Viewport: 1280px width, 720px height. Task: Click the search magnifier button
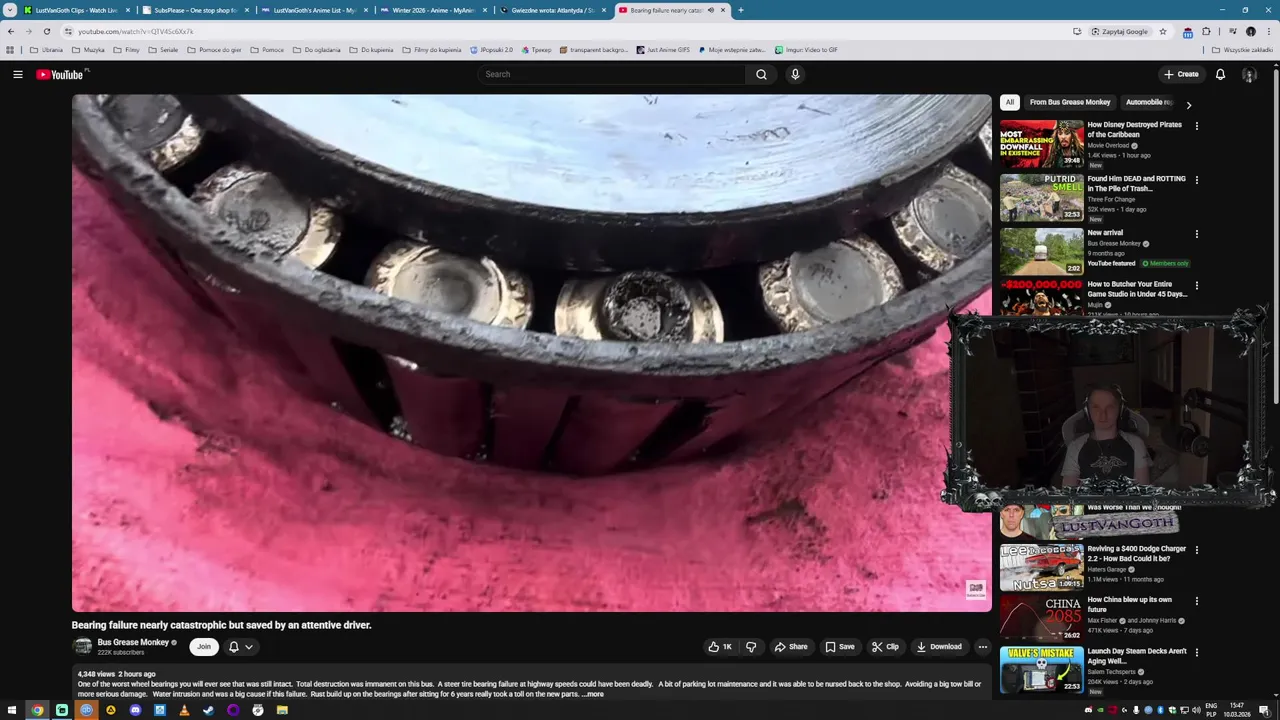pos(761,74)
